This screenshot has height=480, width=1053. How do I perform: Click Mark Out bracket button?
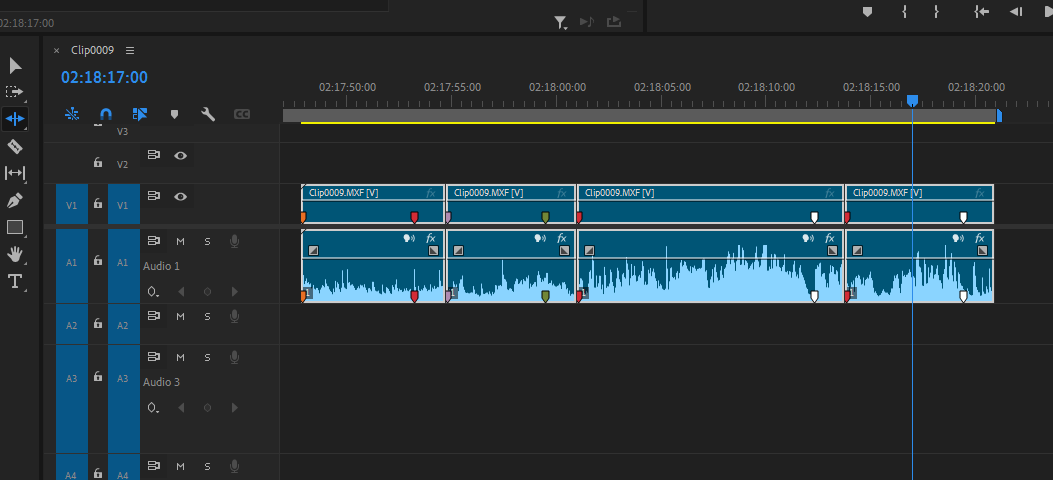(936, 11)
